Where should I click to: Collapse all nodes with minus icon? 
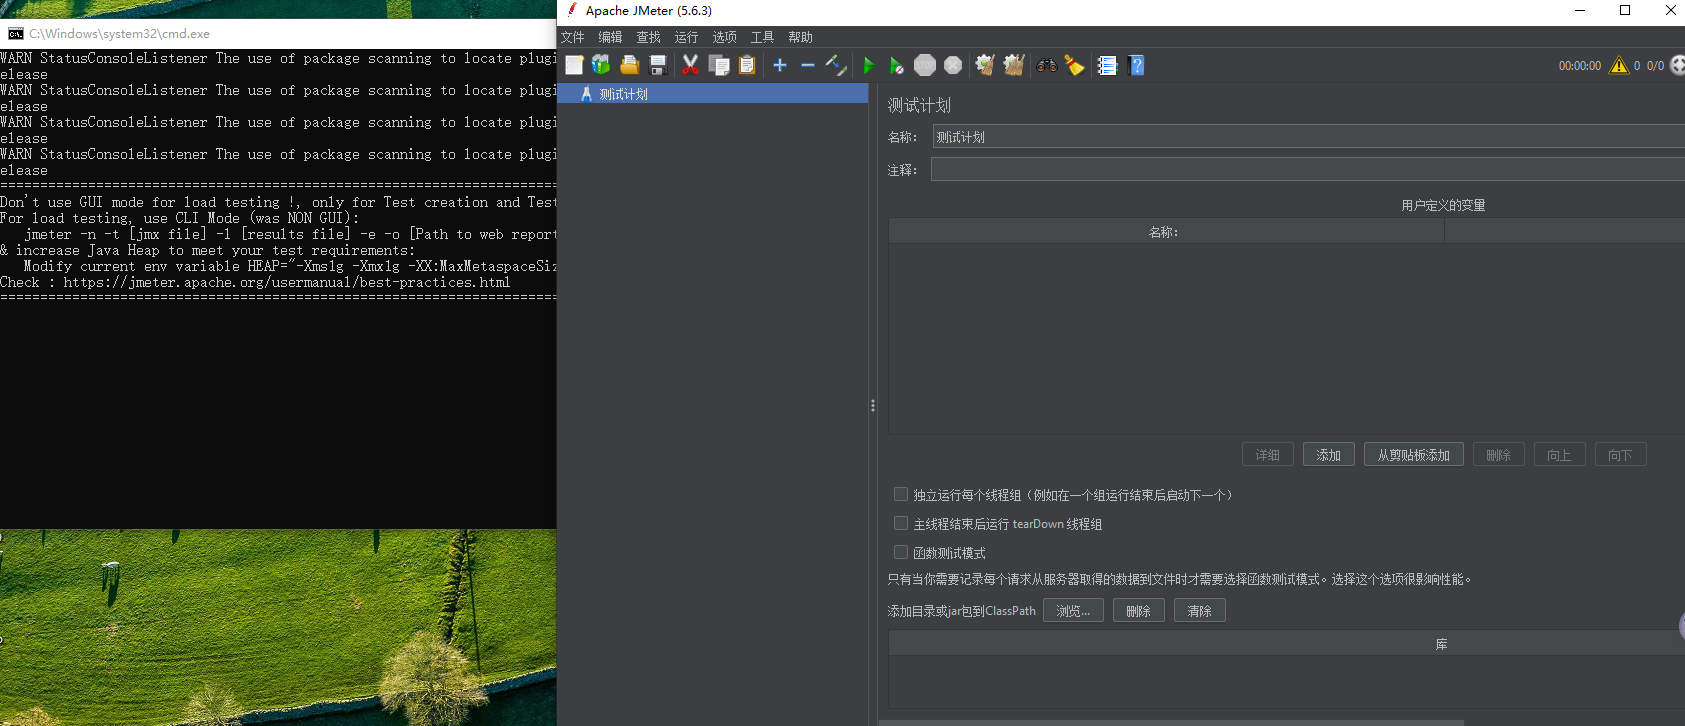tap(808, 65)
